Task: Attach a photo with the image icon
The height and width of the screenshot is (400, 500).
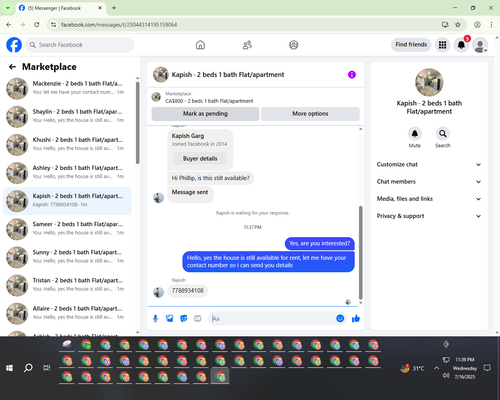Action: pyautogui.click(x=170, y=319)
